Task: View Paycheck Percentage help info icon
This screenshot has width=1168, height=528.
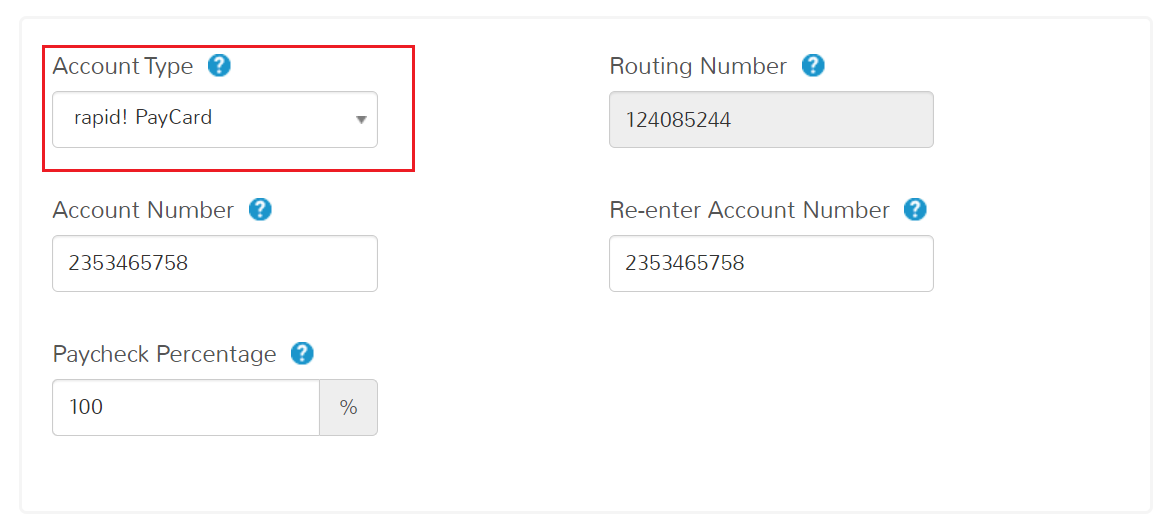Action: click(302, 354)
